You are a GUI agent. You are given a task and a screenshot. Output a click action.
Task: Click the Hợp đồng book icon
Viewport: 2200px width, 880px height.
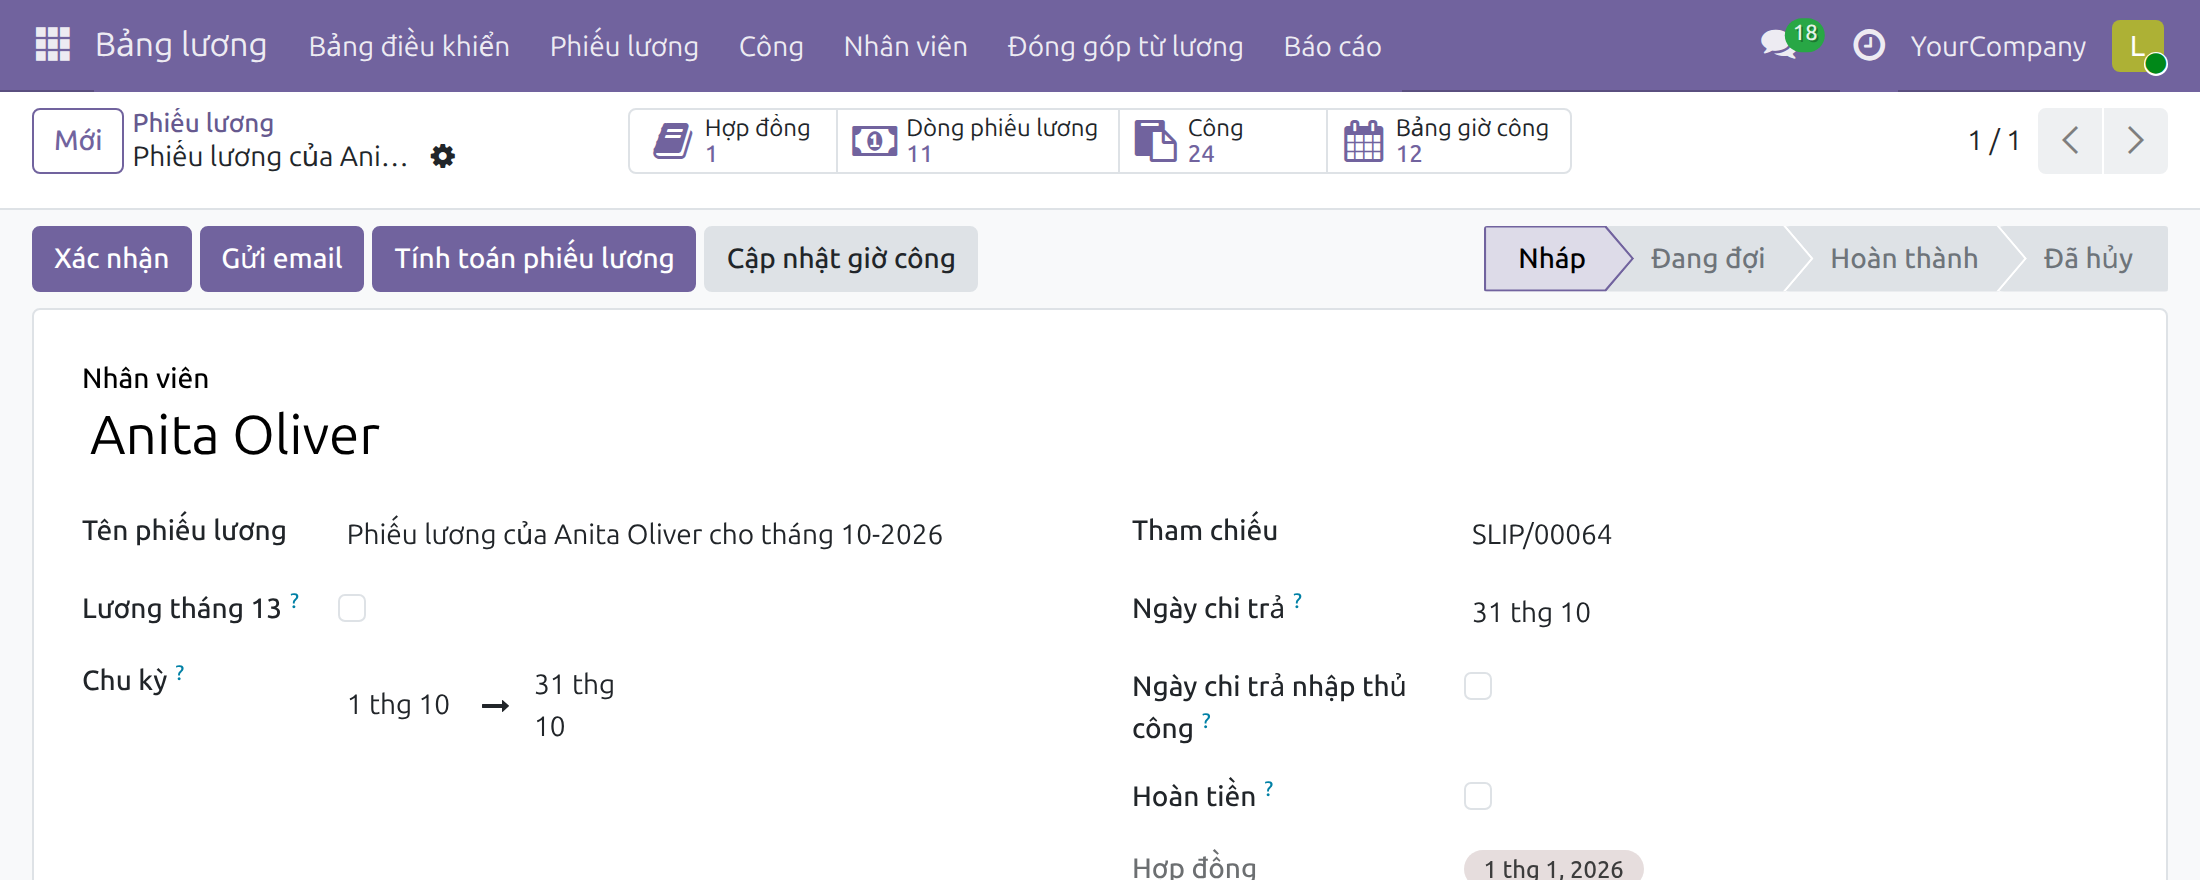672,141
